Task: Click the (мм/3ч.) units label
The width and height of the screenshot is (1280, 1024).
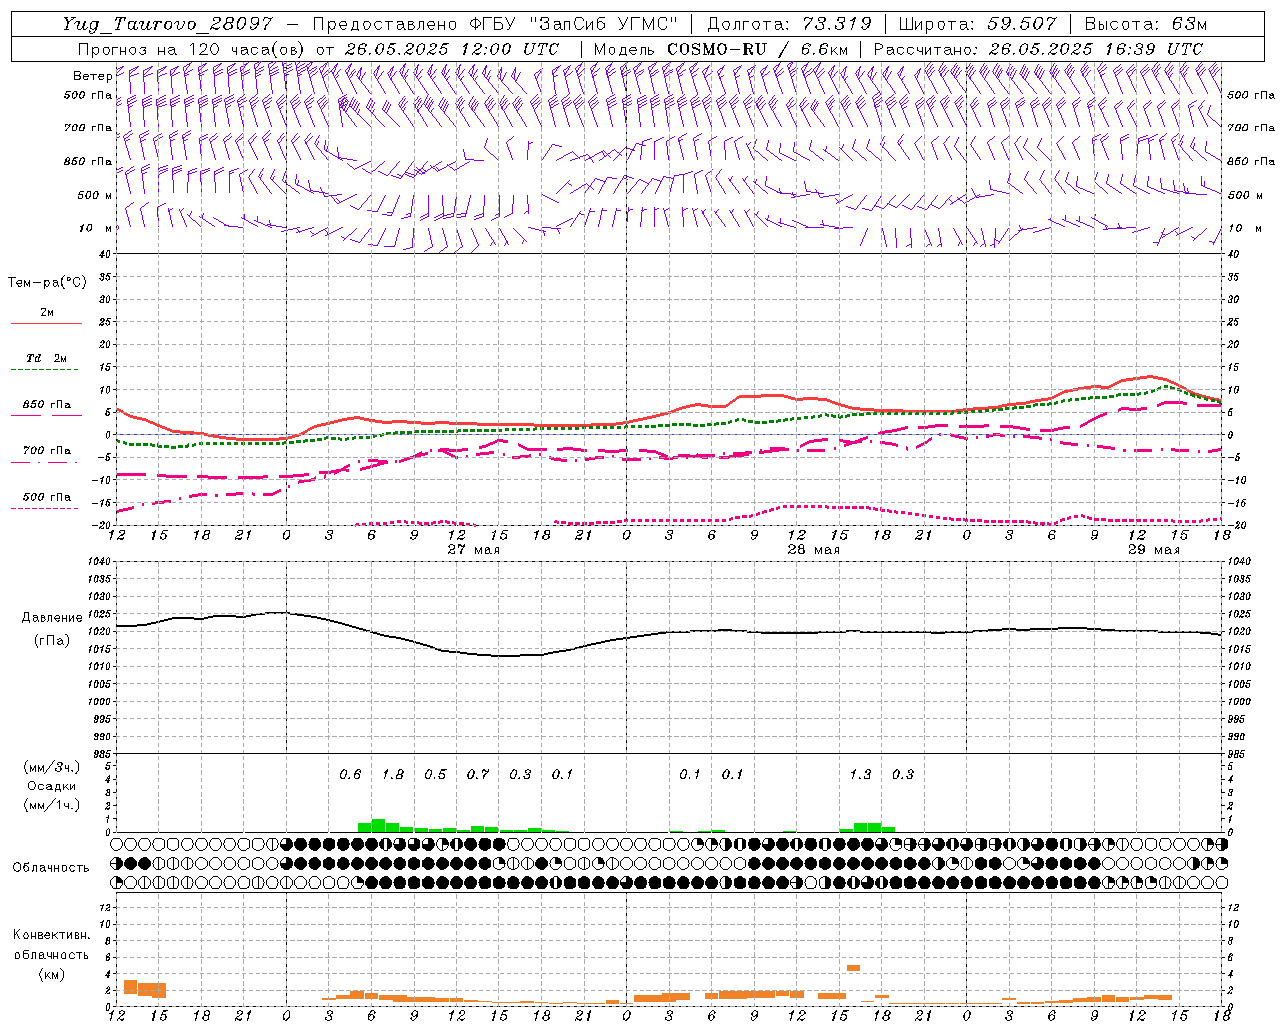Action: tap(52, 767)
